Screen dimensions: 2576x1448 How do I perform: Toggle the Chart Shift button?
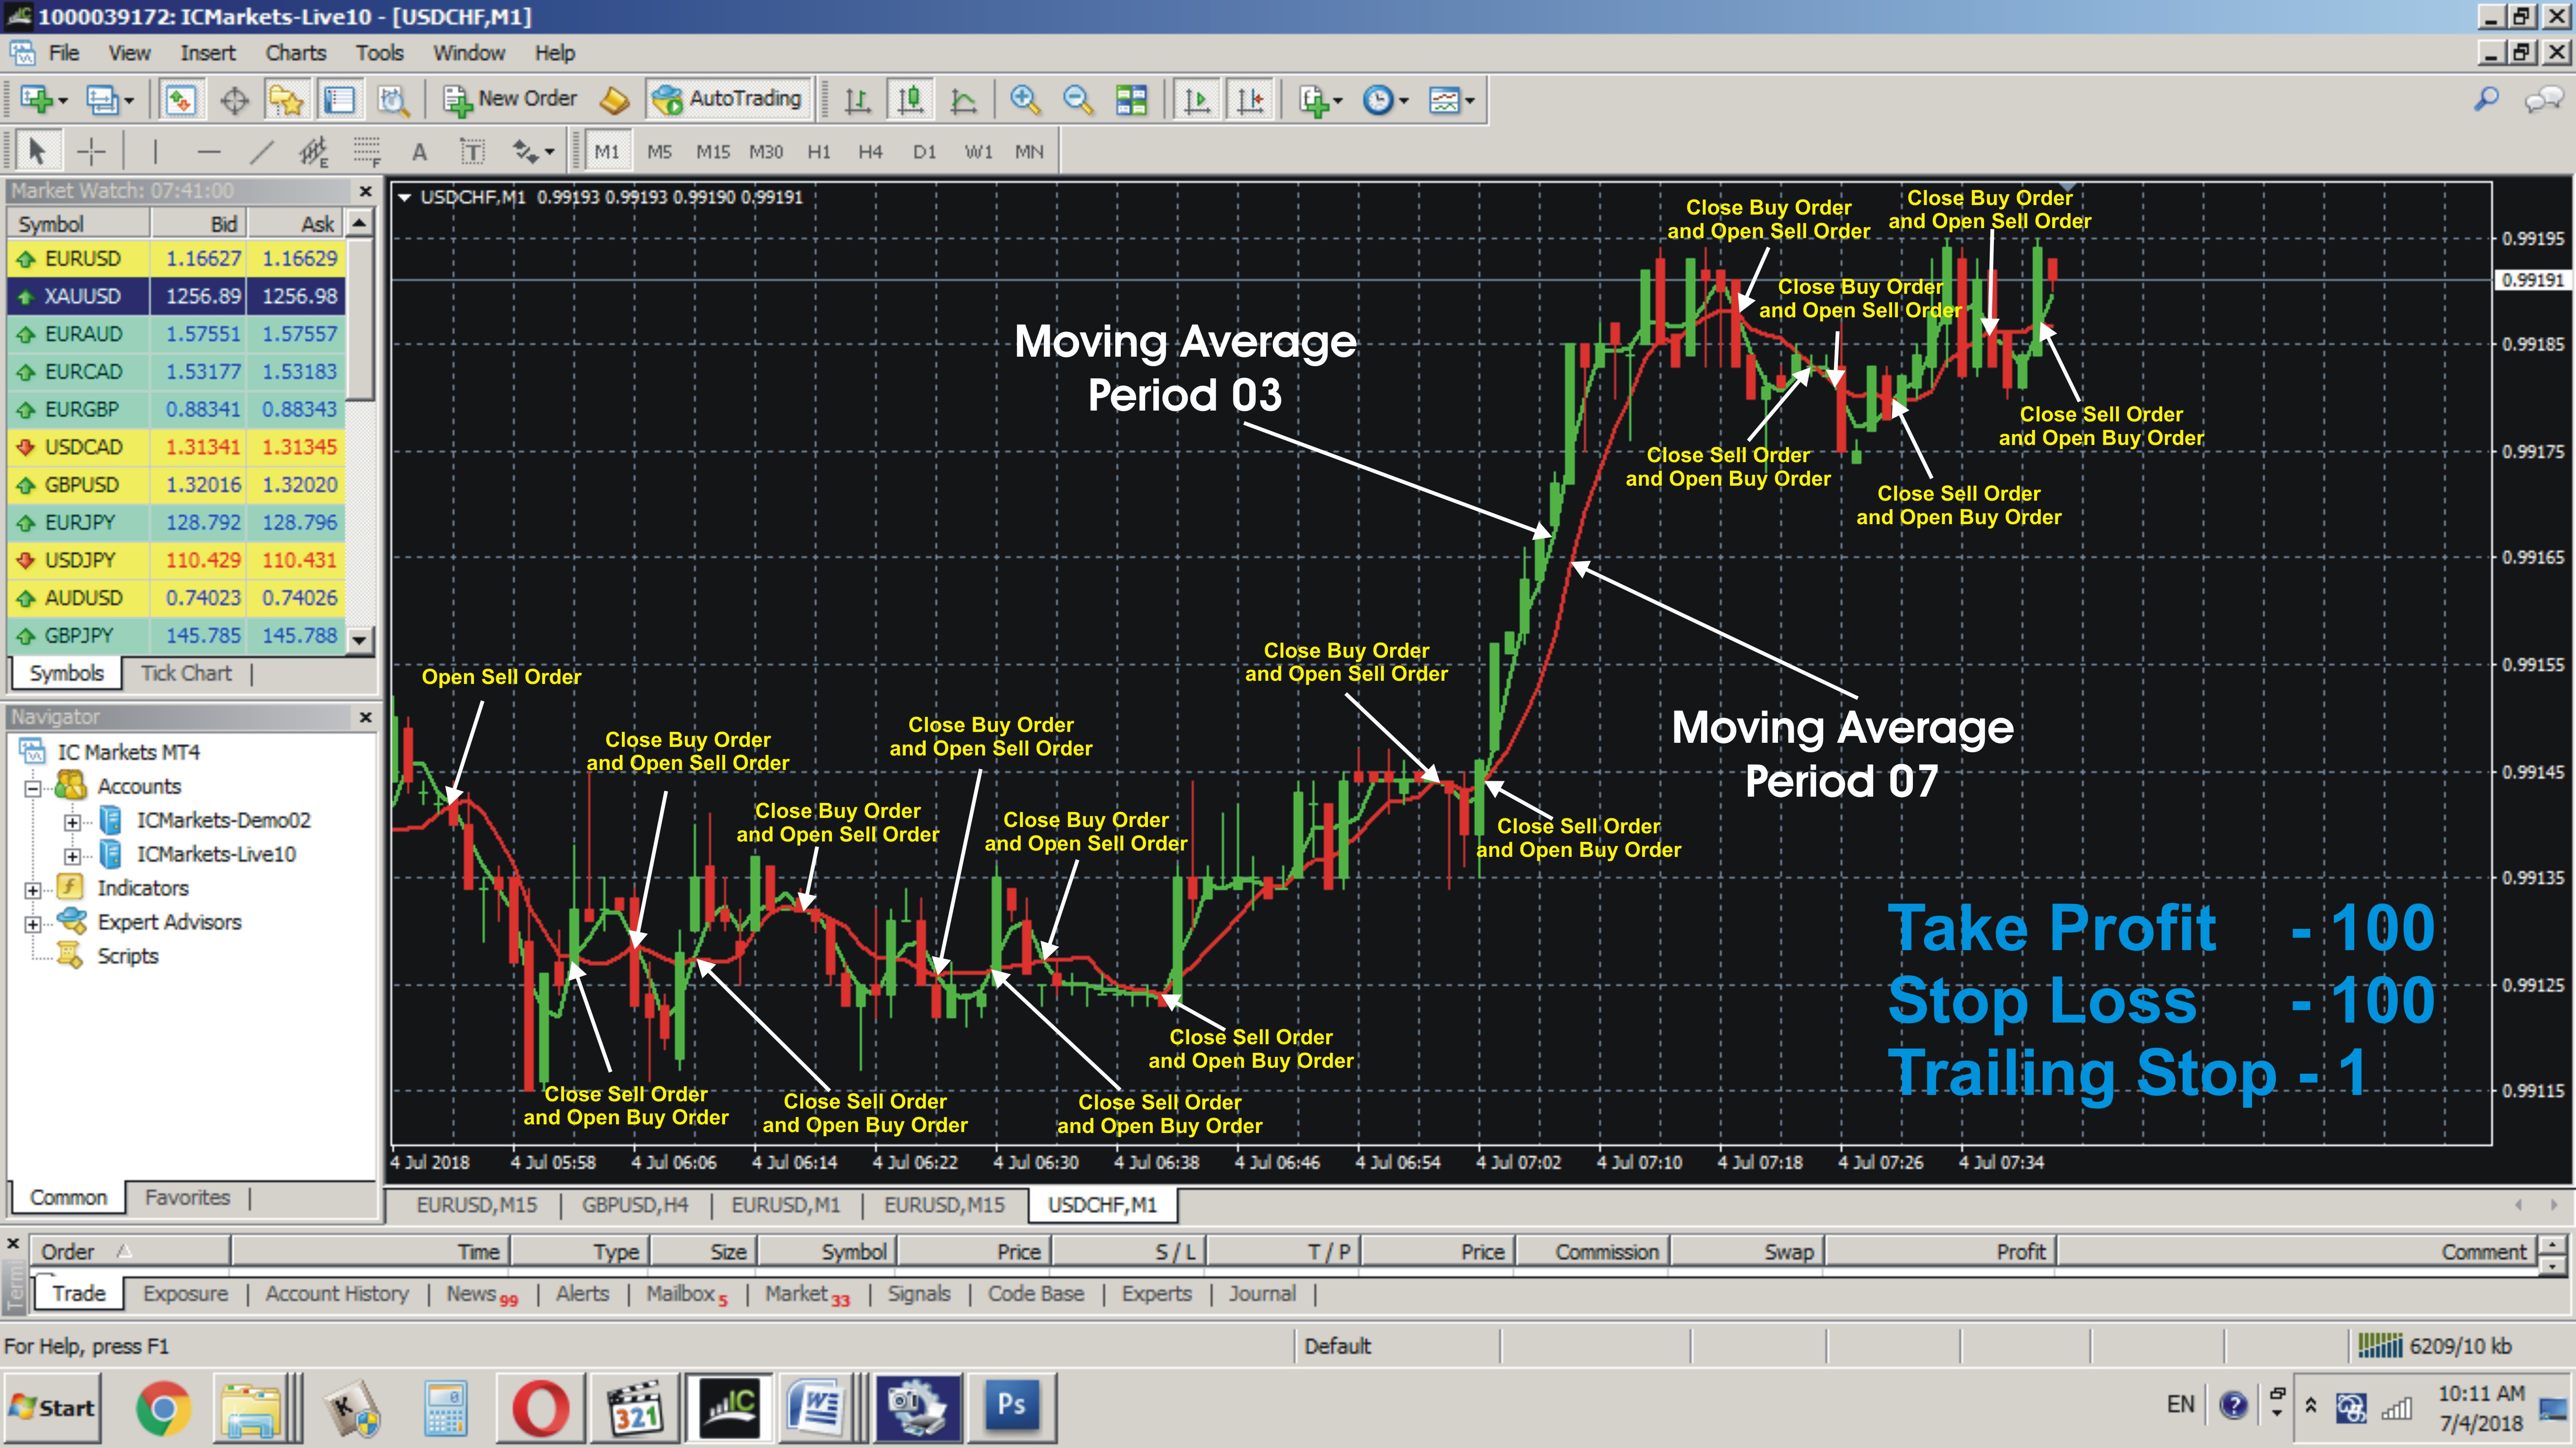tap(1250, 100)
